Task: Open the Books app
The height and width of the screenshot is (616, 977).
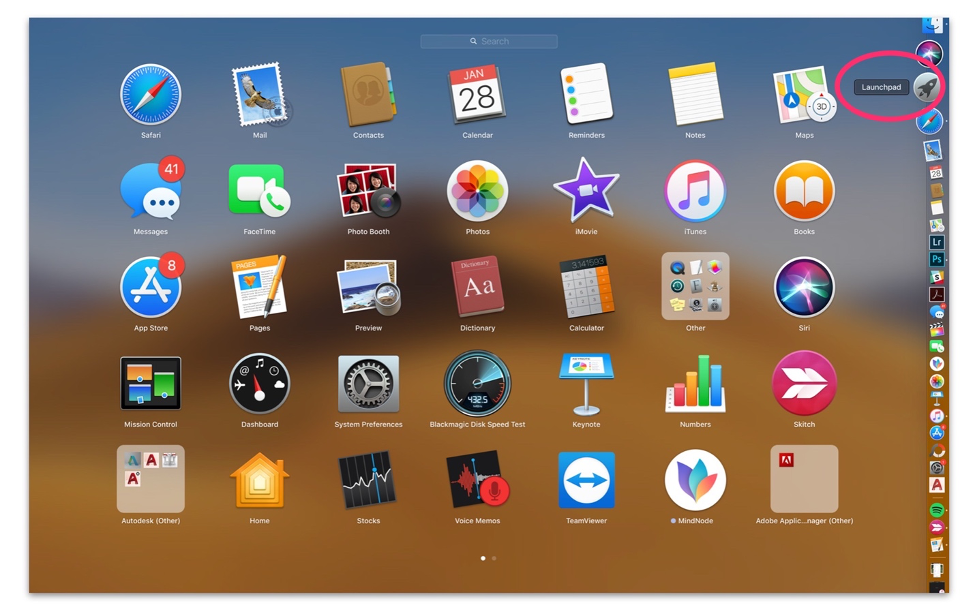Action: point(804,191)
